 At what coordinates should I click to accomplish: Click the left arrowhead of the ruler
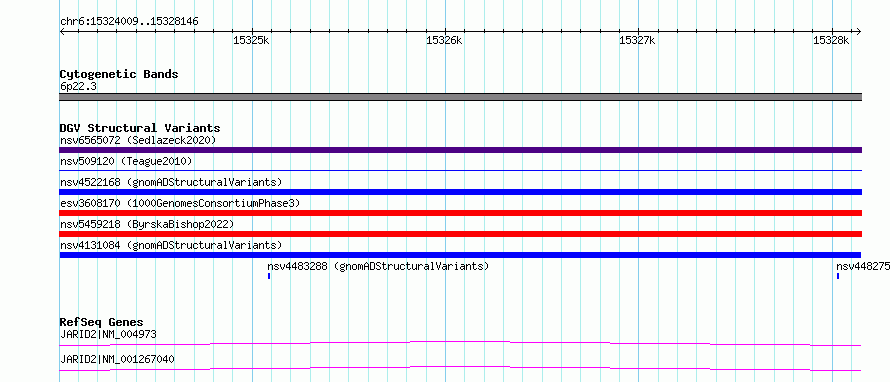click(62, 31)
